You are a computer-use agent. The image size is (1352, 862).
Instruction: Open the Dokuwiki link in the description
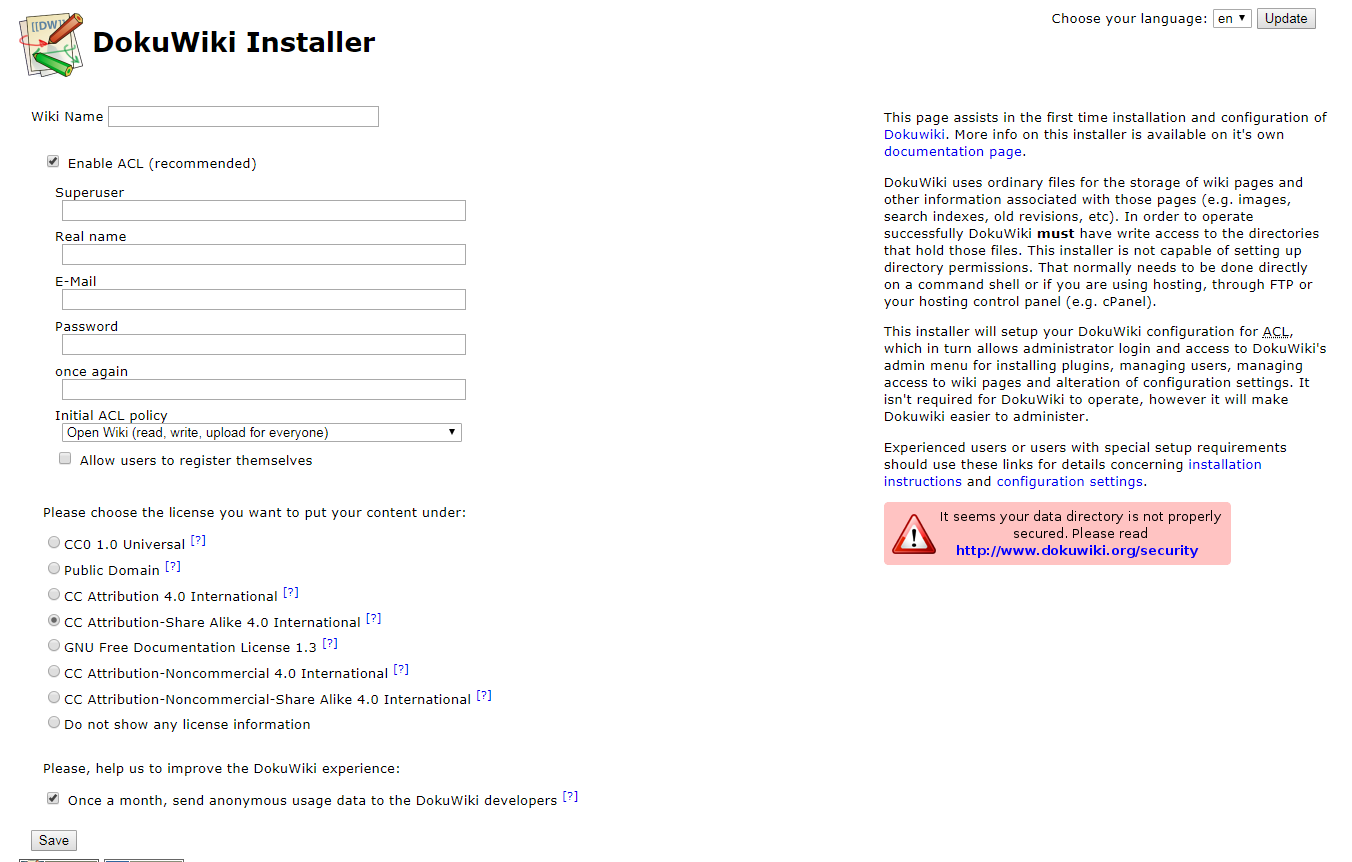pos(915,134)
